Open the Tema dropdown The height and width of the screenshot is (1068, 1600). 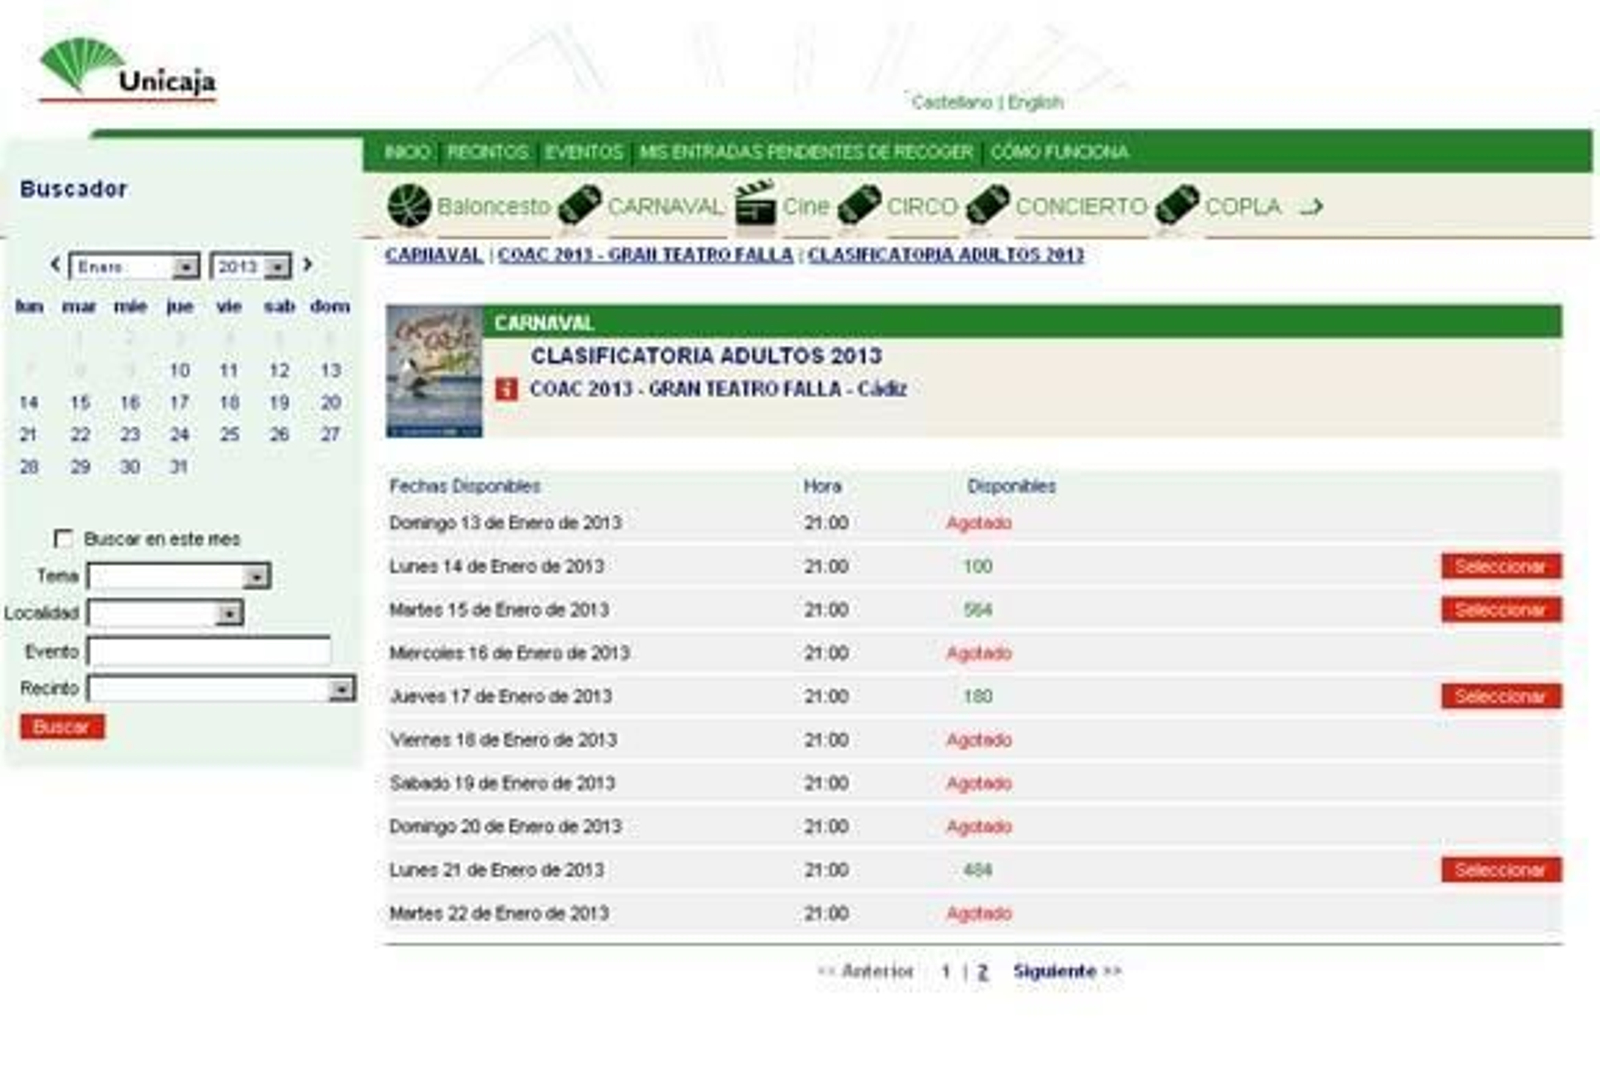258,575
